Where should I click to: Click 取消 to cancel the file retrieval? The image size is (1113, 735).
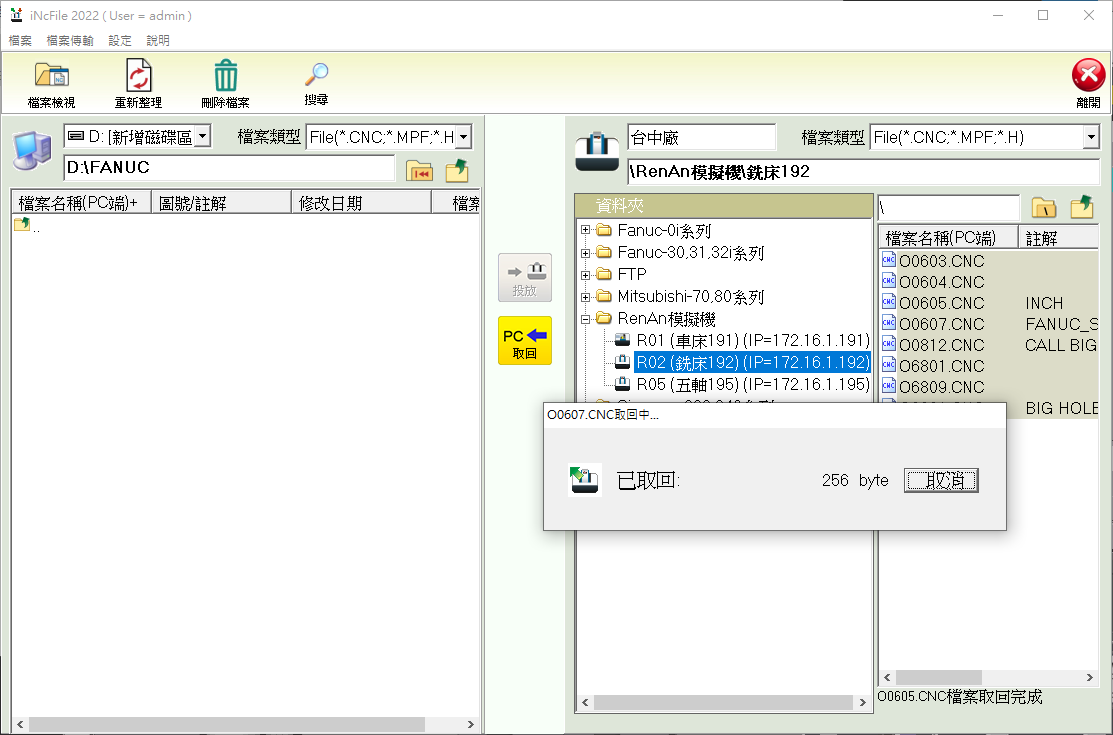point(941,480)
